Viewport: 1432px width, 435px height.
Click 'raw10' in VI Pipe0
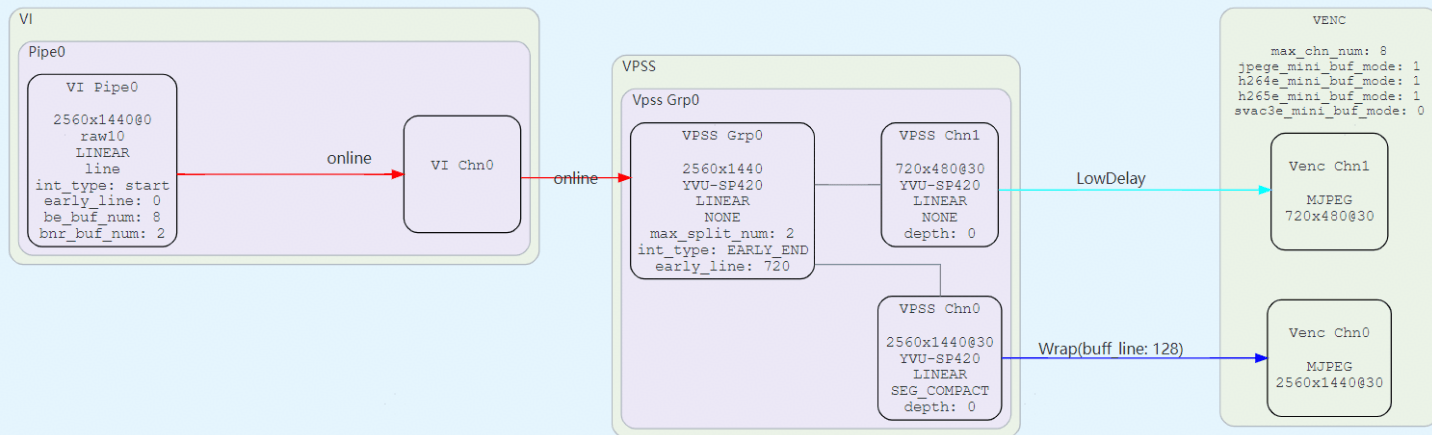pyautogui.click(x=102, y=136)
